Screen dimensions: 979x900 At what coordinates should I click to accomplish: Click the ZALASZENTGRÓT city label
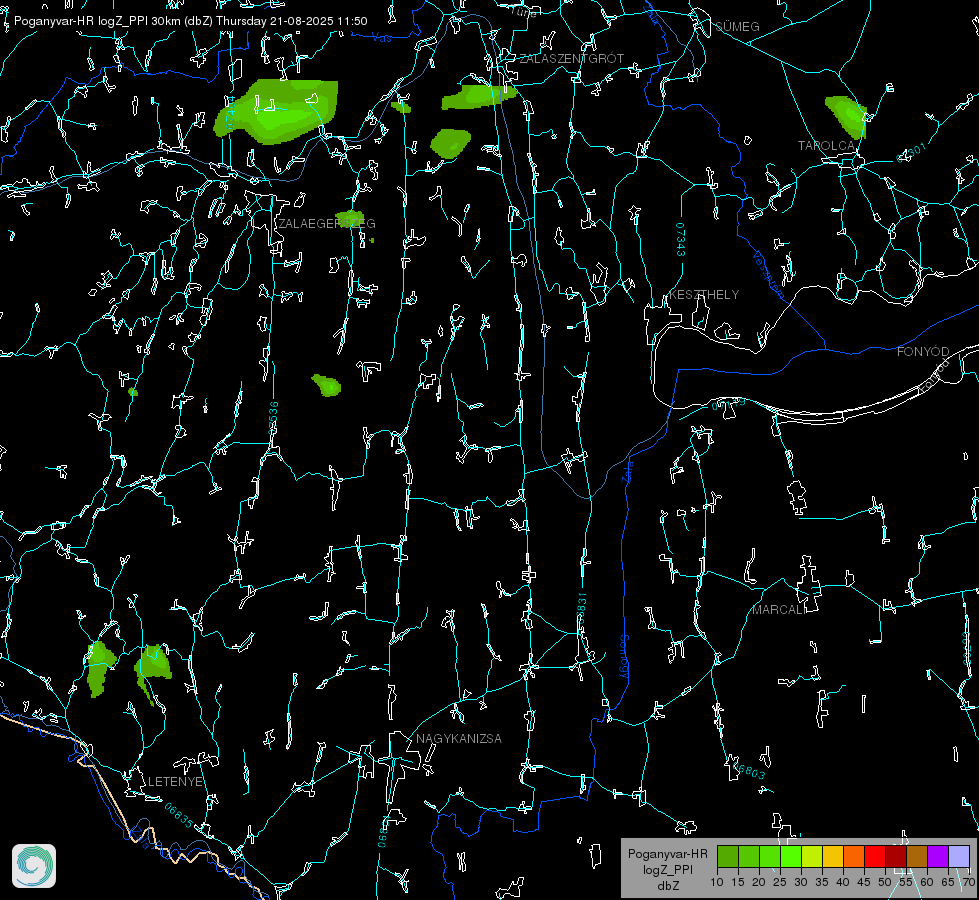[571, 58]
